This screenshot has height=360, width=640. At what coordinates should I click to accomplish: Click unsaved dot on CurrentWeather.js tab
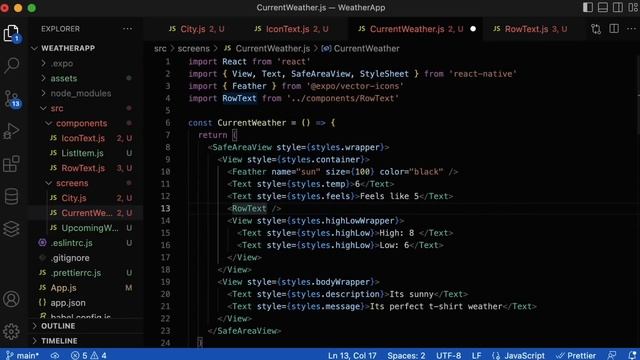(x=473, y=29)
